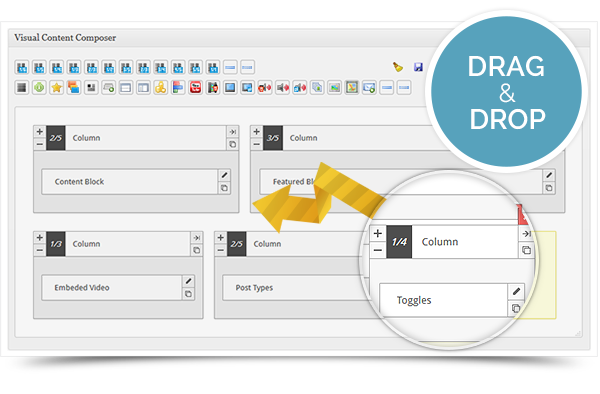Edit the Featured block with pencil icon

point(549,175)
